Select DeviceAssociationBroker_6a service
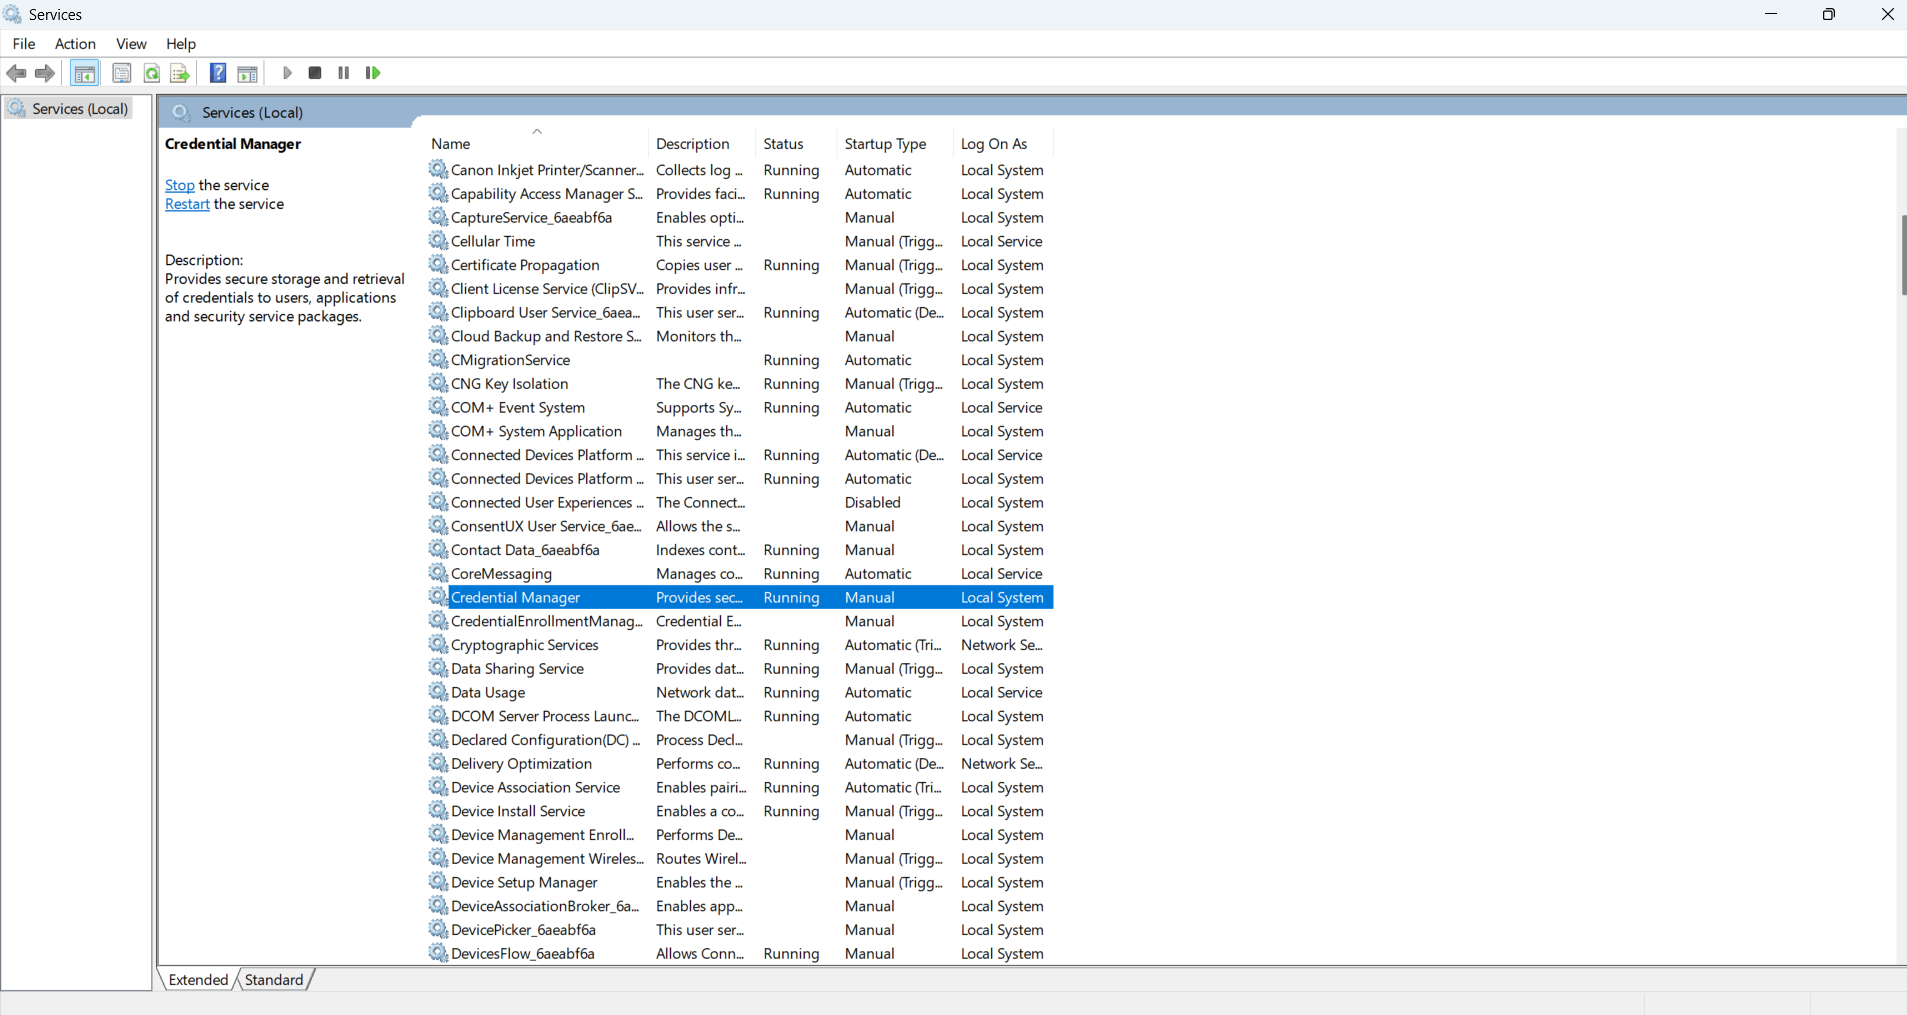 740,906
